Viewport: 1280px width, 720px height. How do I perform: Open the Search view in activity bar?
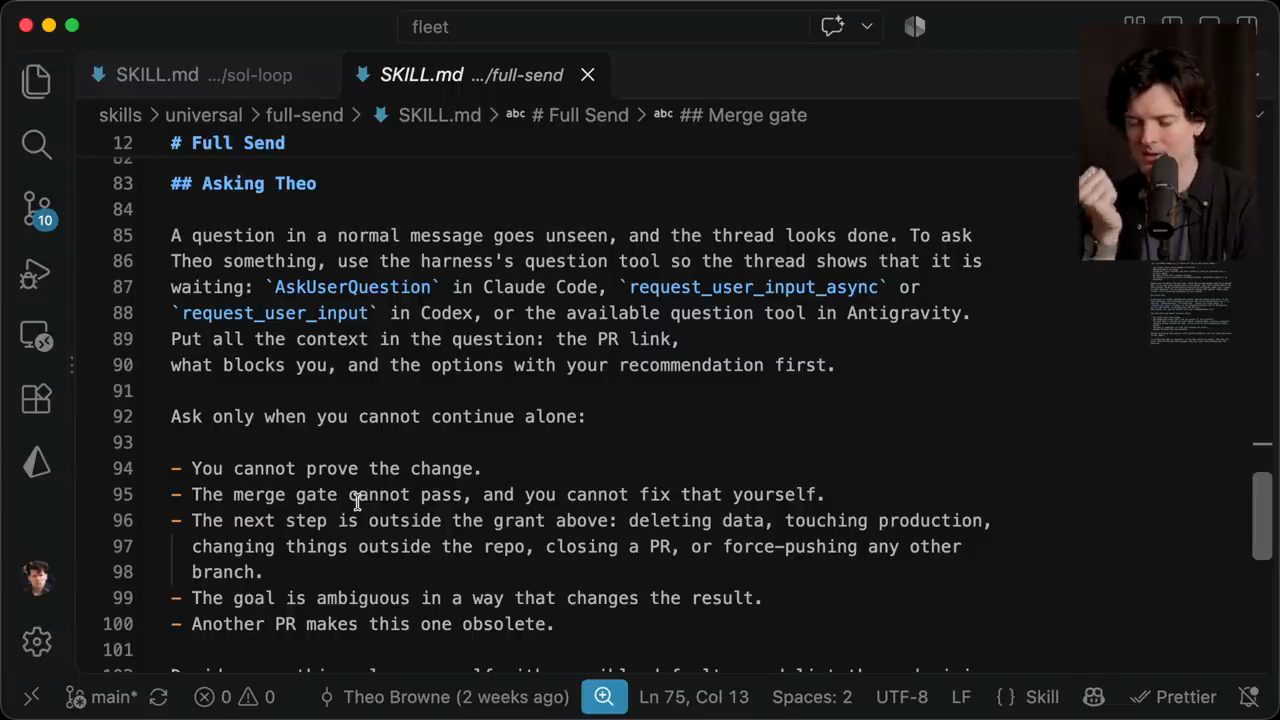36,145
